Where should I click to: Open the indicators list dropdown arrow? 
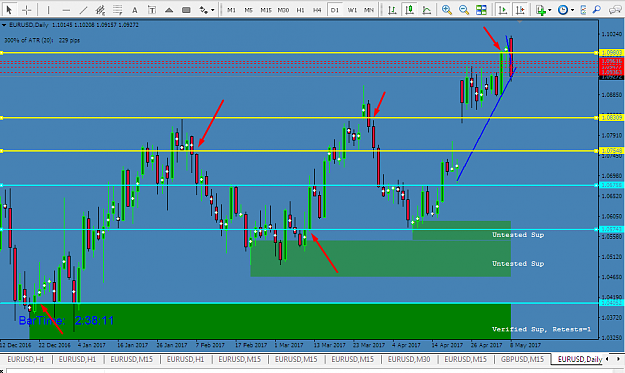[549, 10]
